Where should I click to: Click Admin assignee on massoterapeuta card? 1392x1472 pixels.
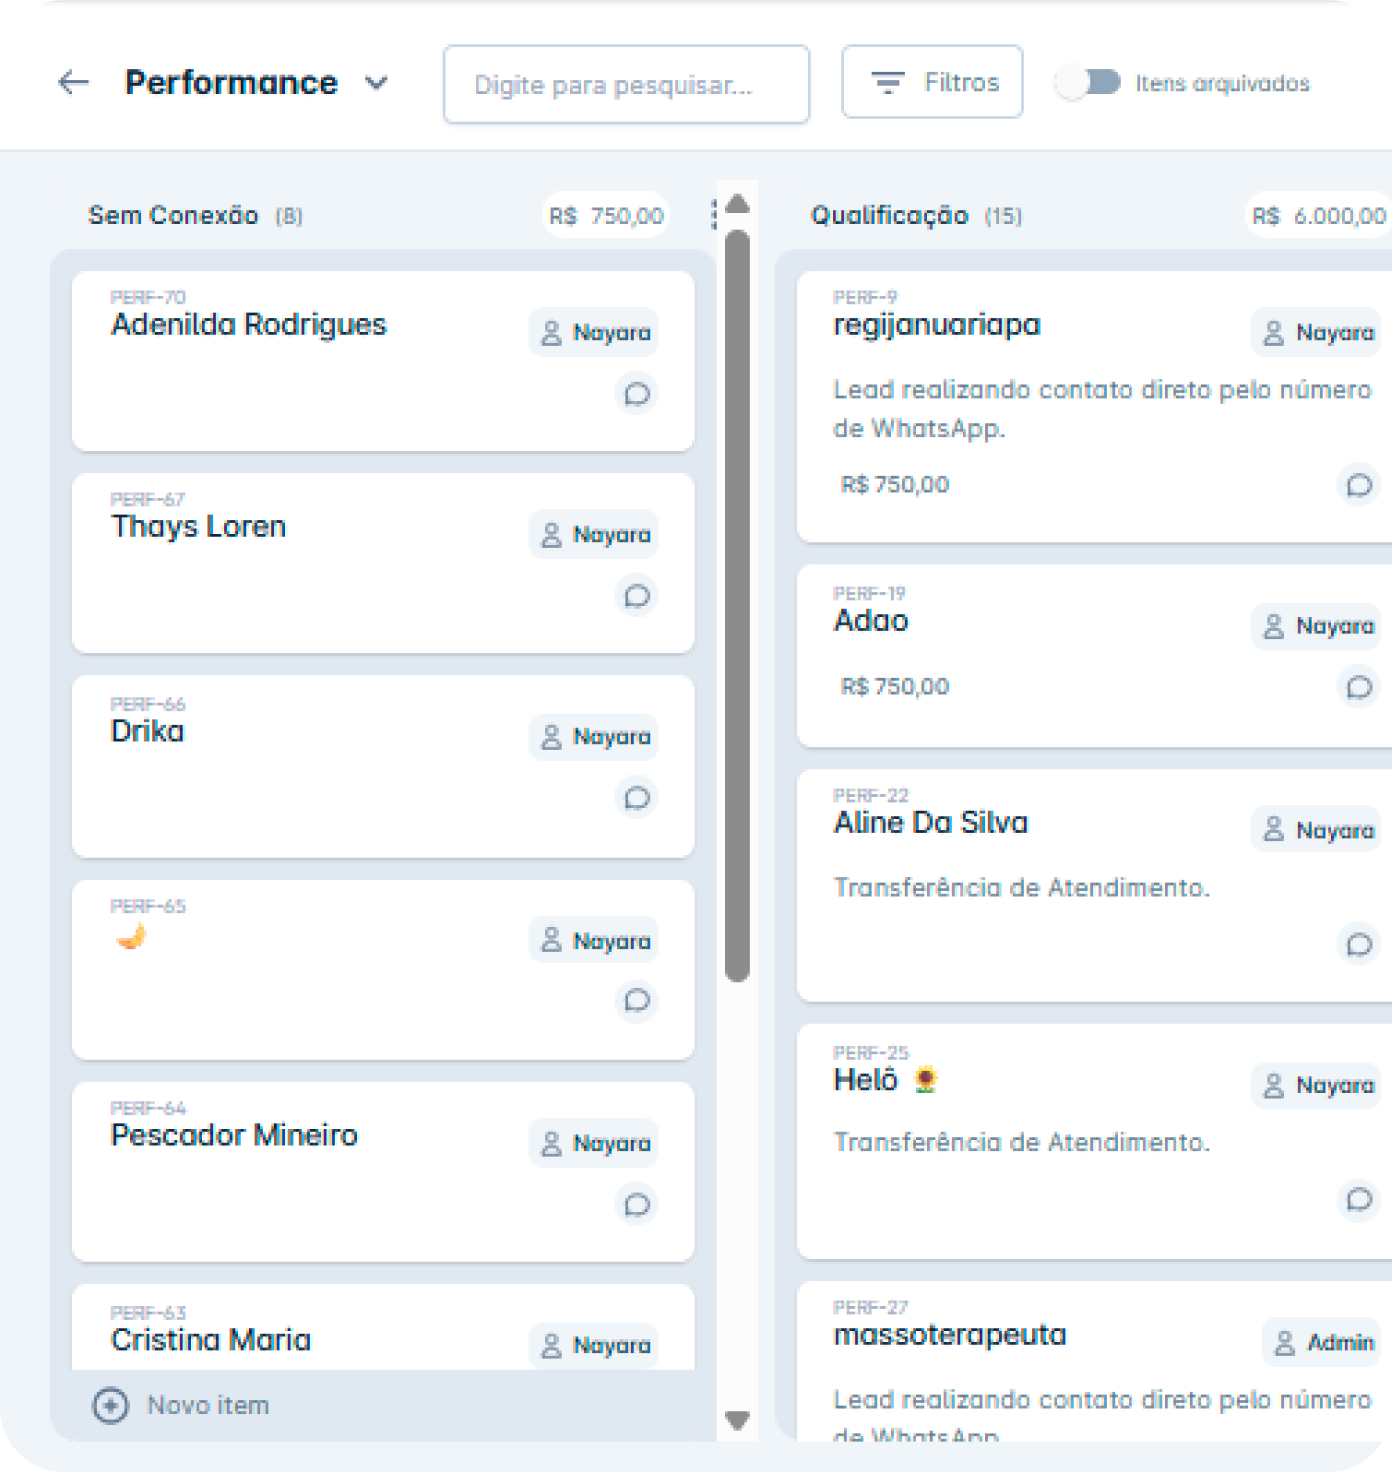click(x=1323, y=1342)
